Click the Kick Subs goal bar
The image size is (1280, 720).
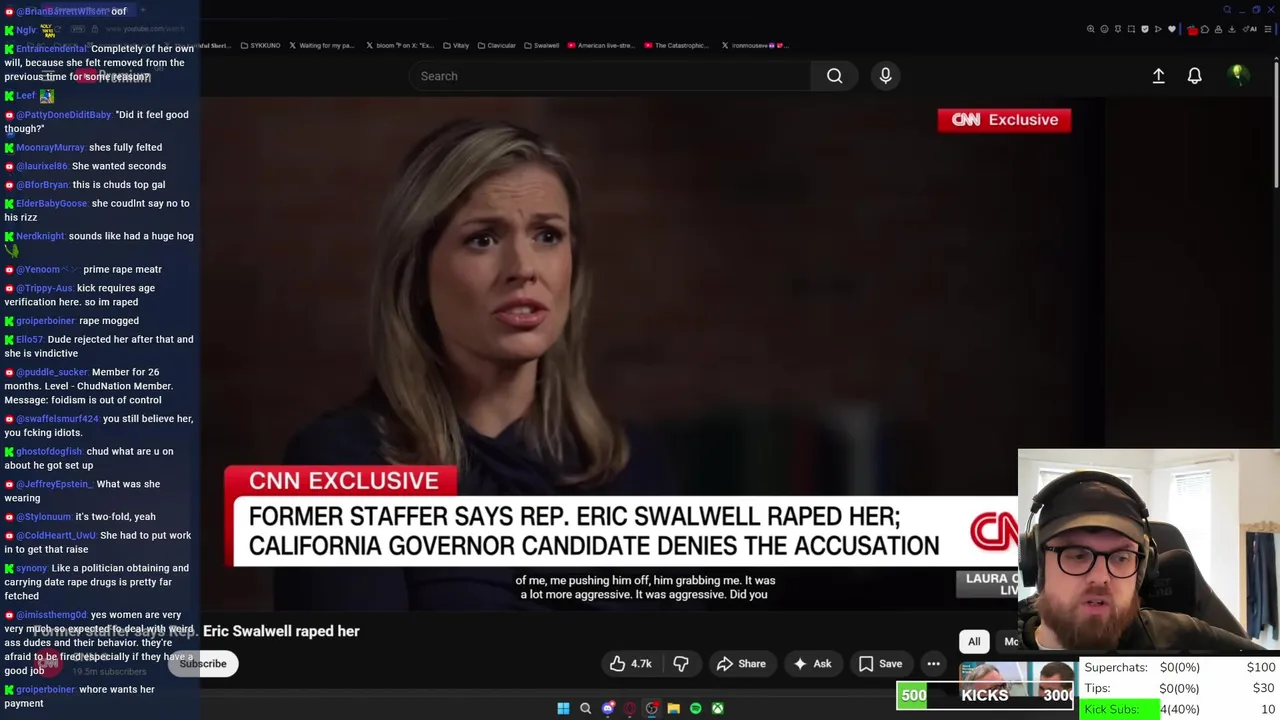1179,709
